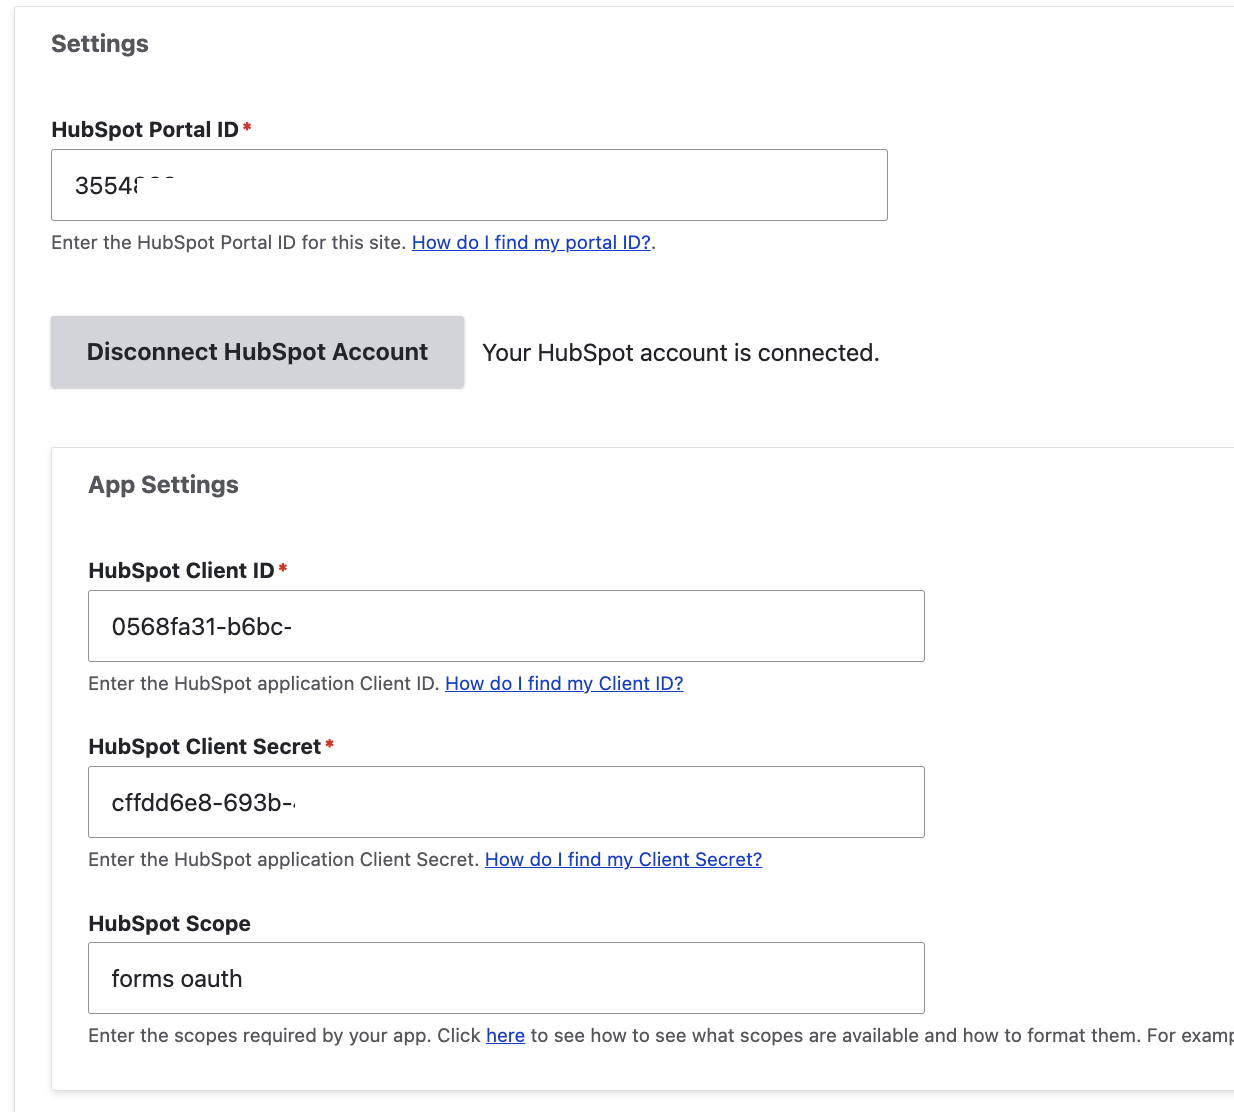Open the "How do I find my portal ID?" link
This screenshot has height=1112, width=1234.
point(531,242)
